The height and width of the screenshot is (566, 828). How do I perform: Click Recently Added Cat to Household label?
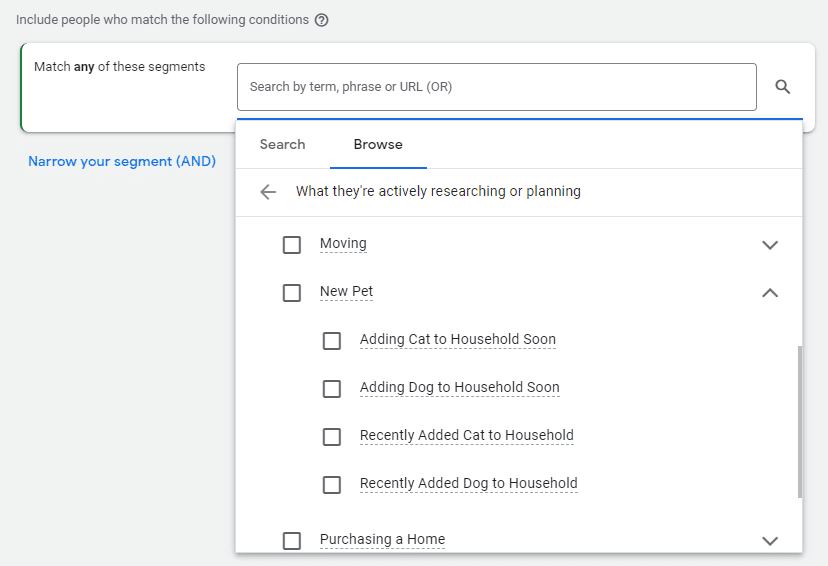coord(467,436)
